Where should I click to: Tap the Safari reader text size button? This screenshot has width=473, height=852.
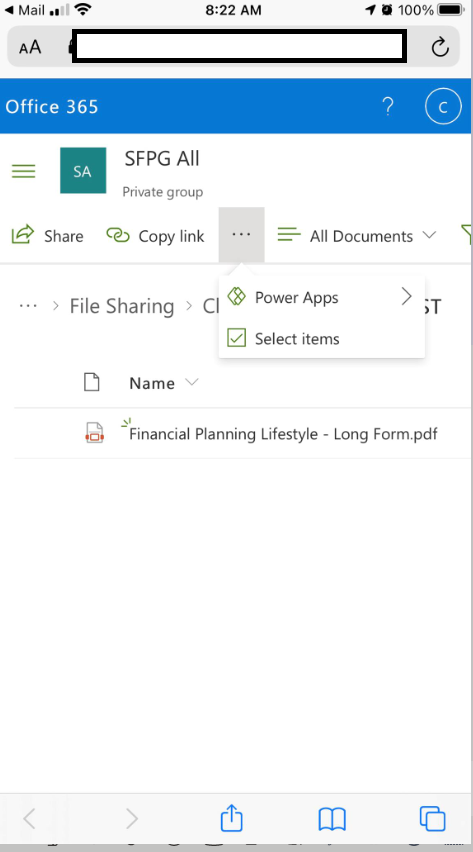(x=30, y=47)
